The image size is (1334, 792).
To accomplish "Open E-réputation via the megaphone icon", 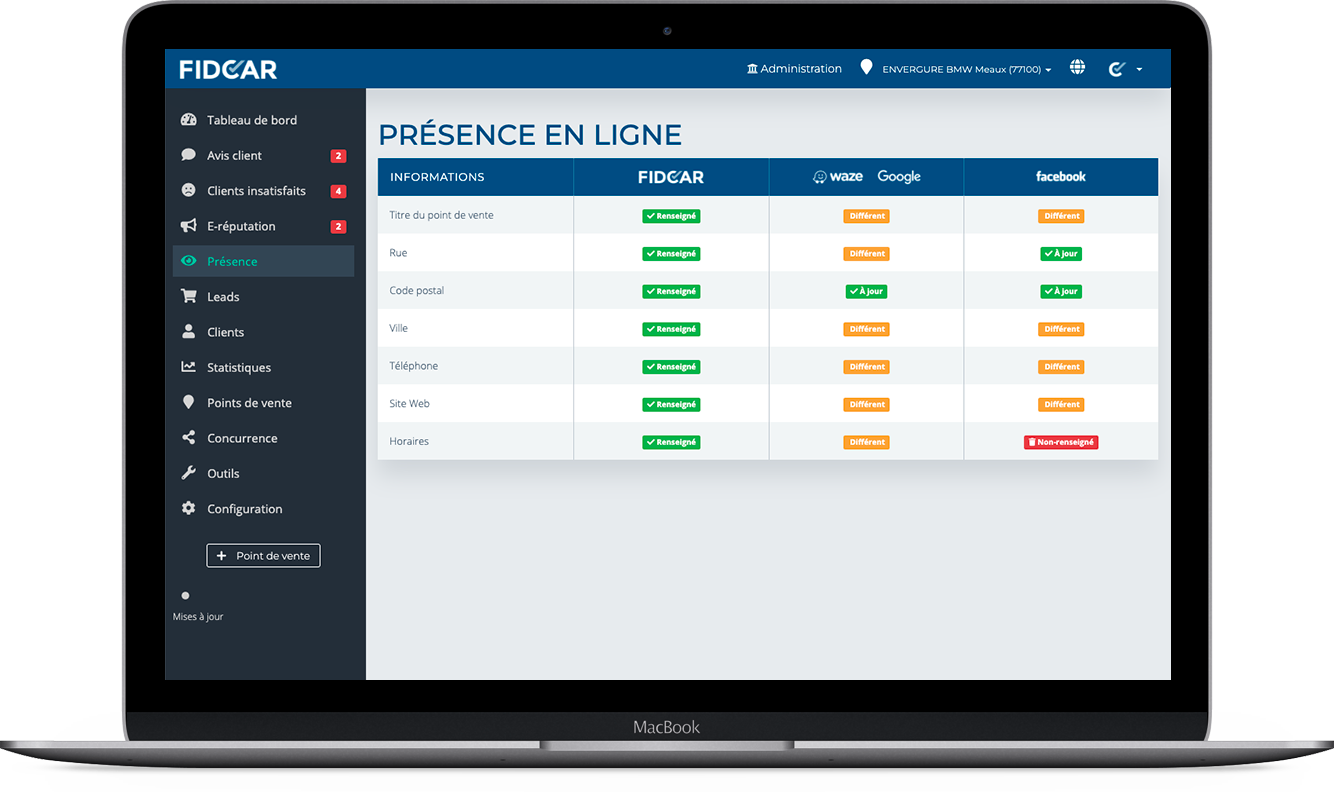I will 189,226.
